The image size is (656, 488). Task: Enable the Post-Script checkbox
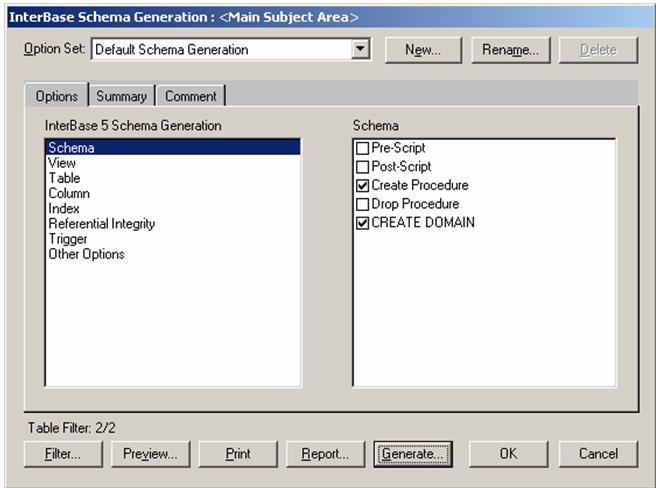pos(363,167)
